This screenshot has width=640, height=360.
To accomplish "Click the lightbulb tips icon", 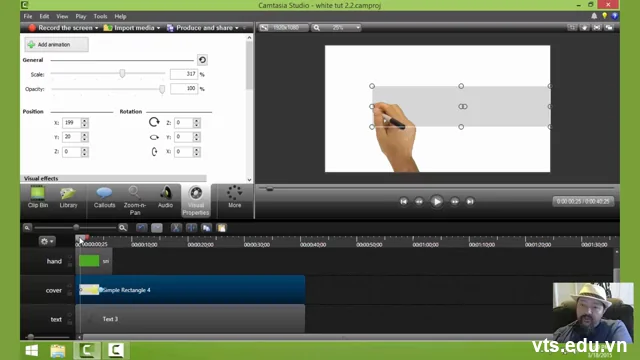I will click(604, 16).
